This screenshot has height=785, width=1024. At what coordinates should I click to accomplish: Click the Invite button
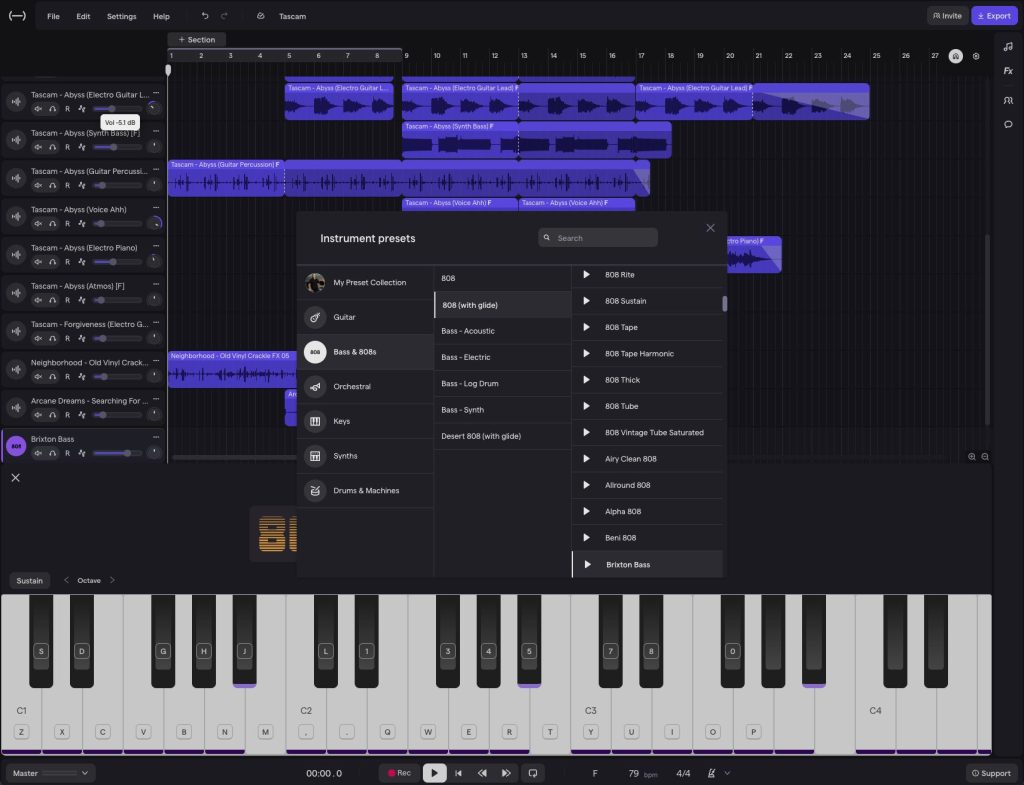click(947, 16)
